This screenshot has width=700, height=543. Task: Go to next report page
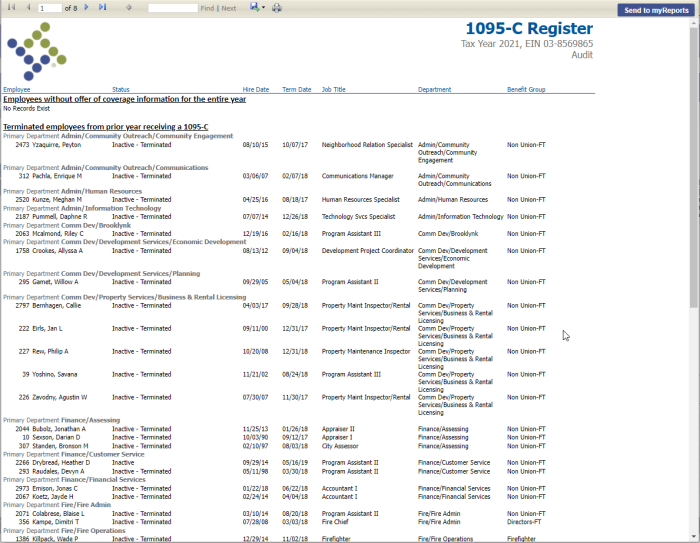87,8
